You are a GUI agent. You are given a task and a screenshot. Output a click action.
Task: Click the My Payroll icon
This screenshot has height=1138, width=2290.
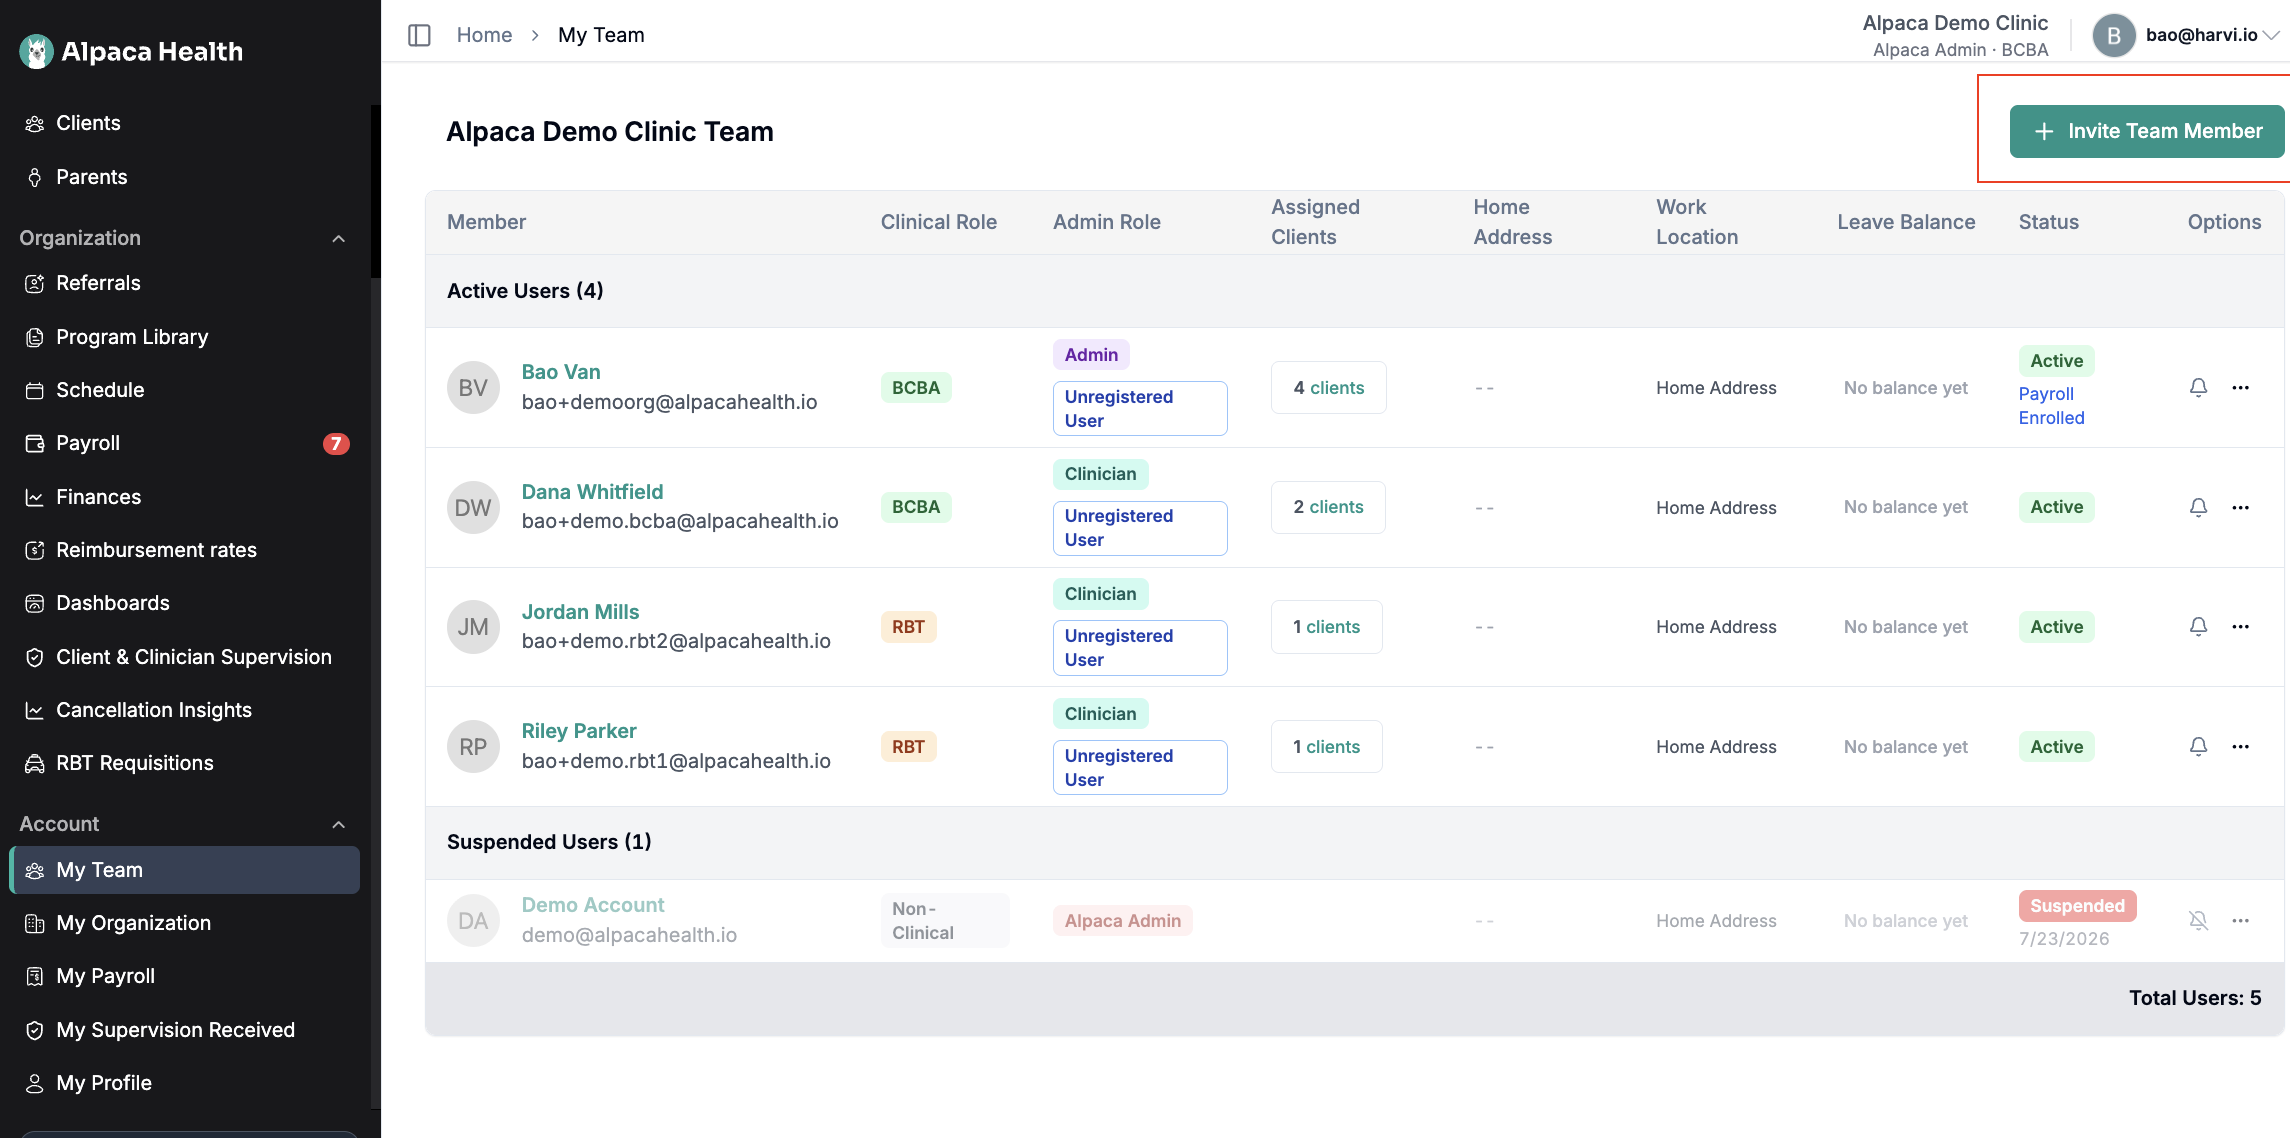coord(35,976)
